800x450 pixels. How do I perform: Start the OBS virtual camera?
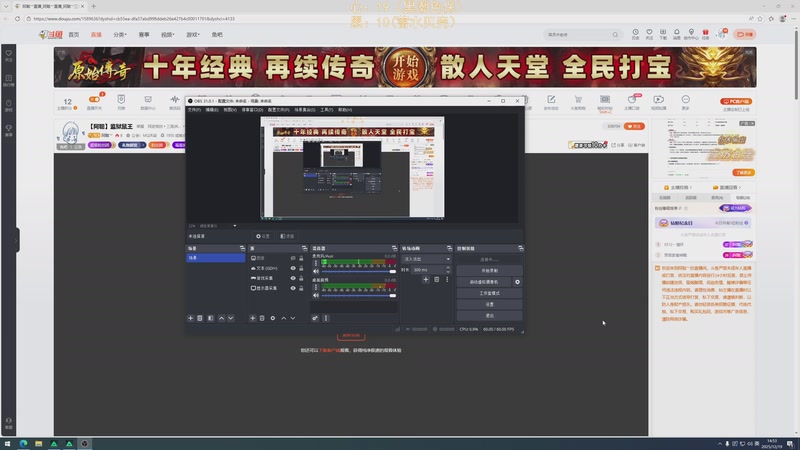pos(484,282)
